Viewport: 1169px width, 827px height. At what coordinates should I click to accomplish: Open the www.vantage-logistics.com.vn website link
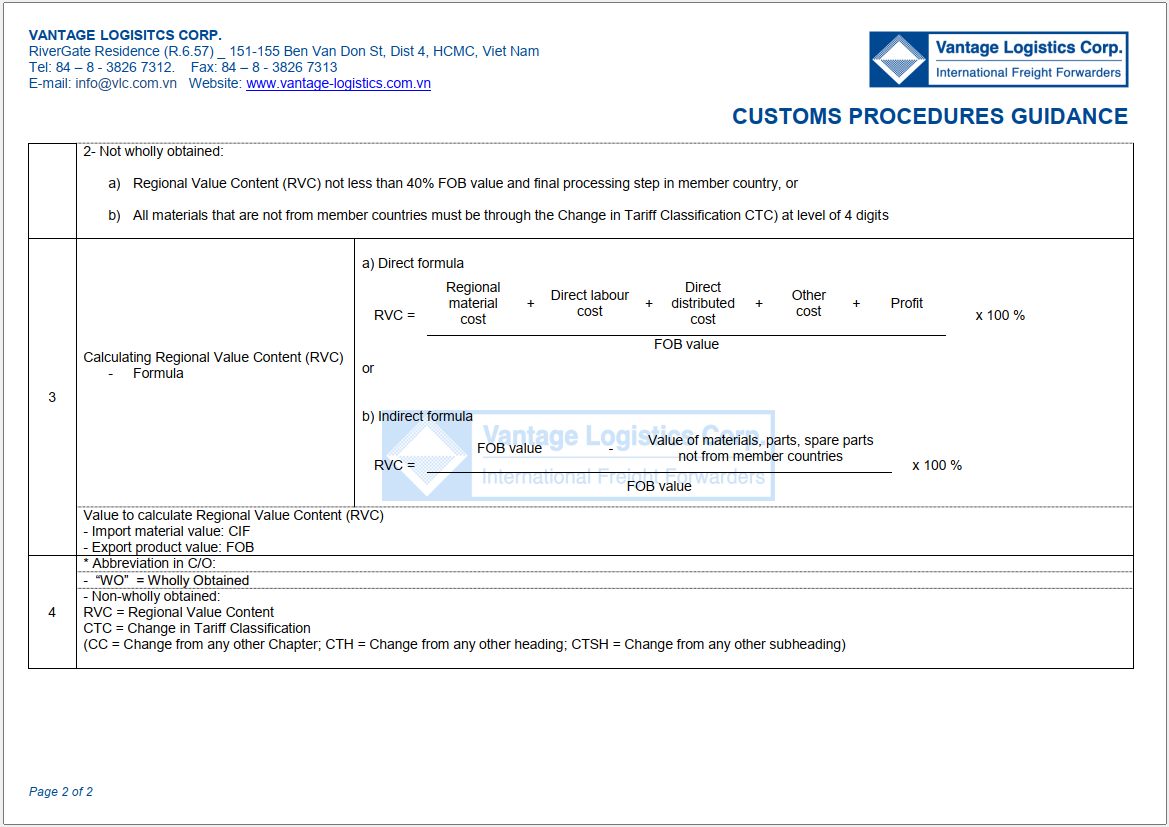338,84
